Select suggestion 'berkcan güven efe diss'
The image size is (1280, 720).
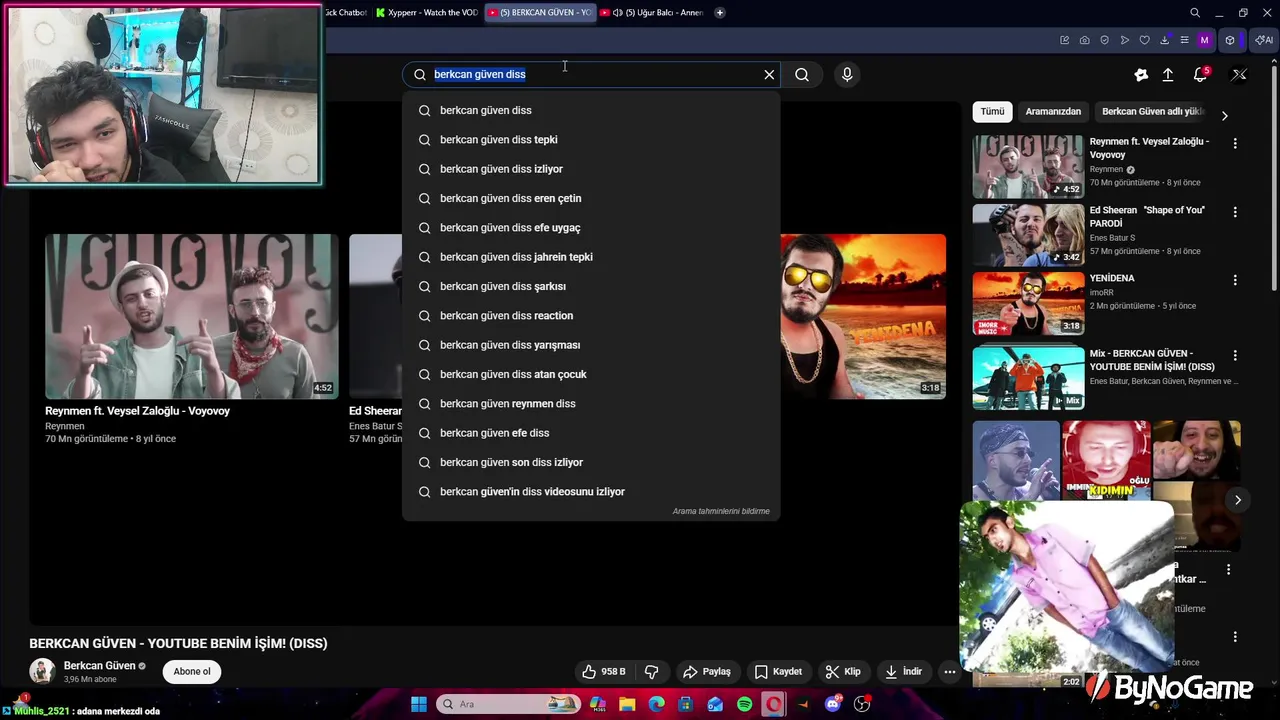tap(591, 433)
